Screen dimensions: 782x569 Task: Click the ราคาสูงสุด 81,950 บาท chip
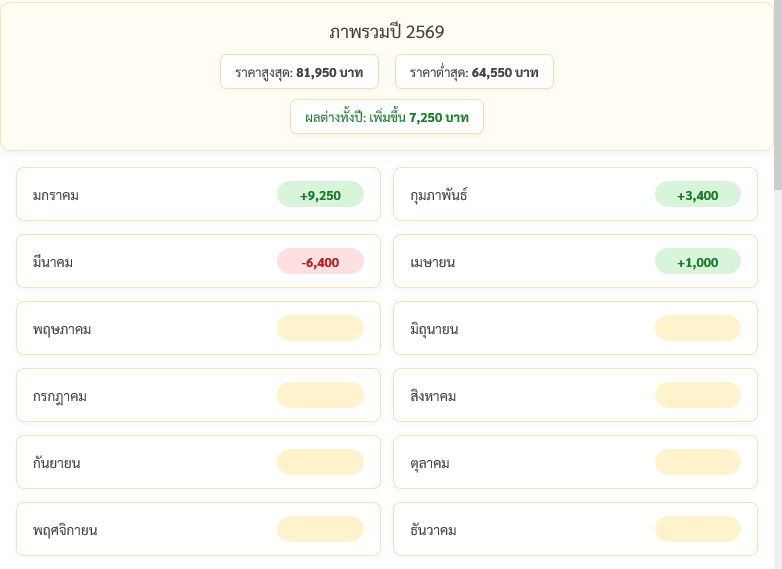[x=299, y=72]
